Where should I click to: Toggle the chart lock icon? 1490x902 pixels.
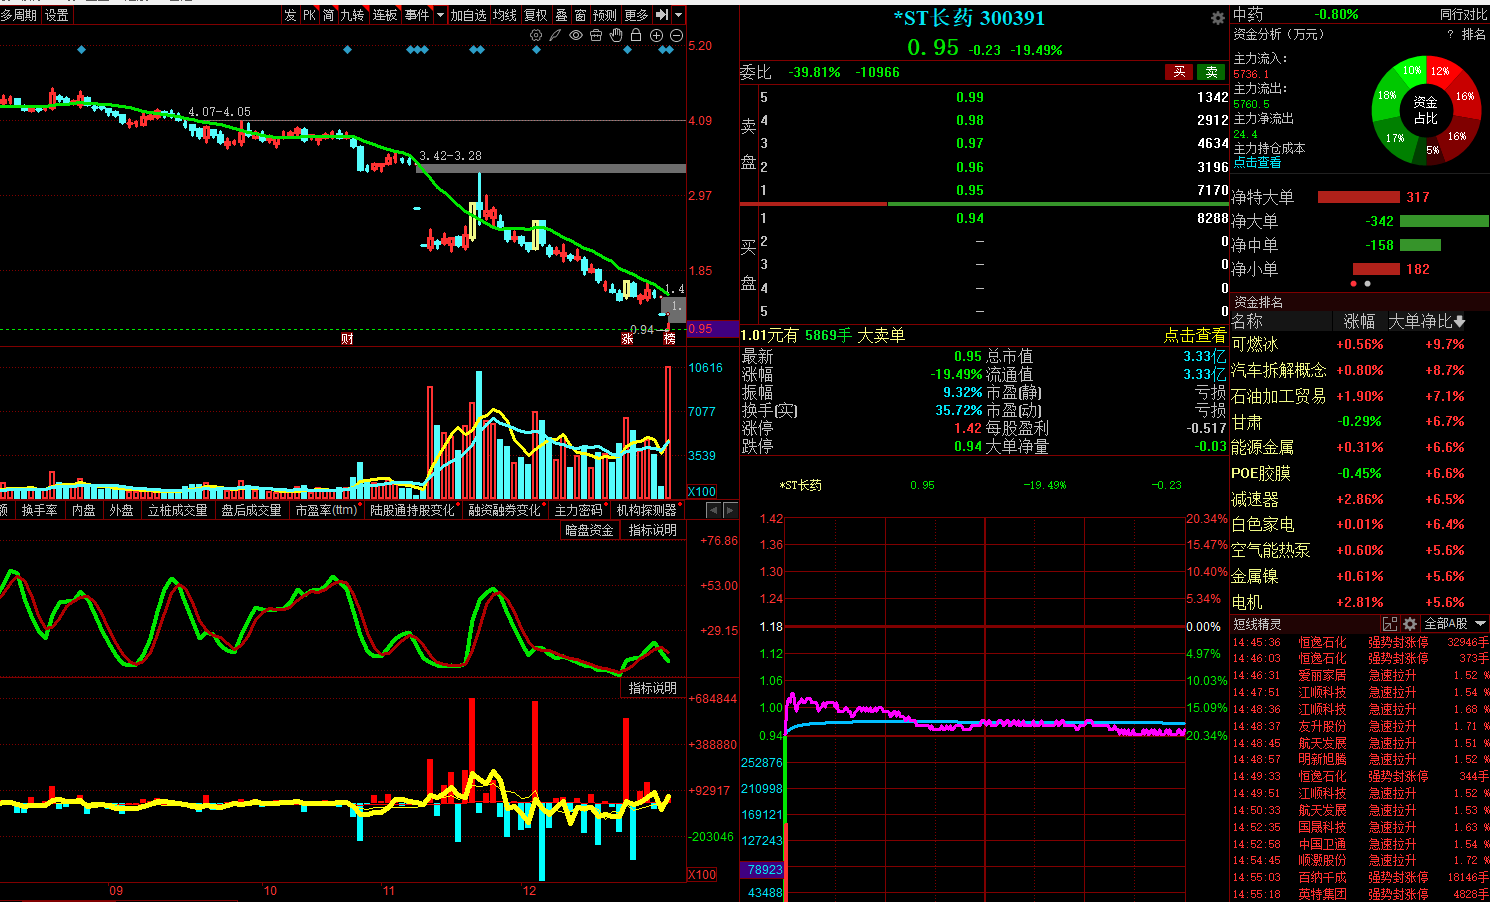pyautogui.click(x=636, y=35)
